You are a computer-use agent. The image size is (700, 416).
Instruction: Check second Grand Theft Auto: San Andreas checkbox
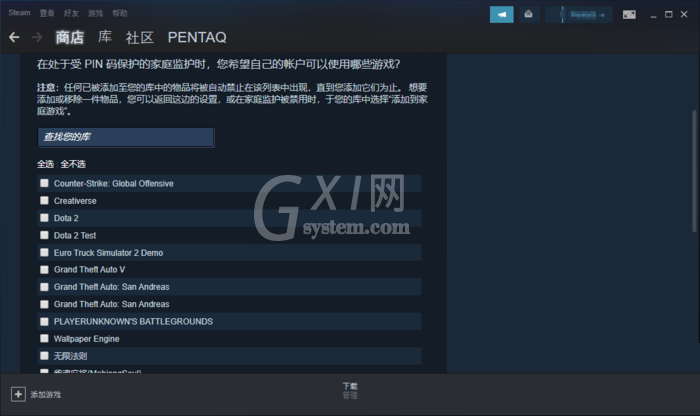click(x=44, y=304)
